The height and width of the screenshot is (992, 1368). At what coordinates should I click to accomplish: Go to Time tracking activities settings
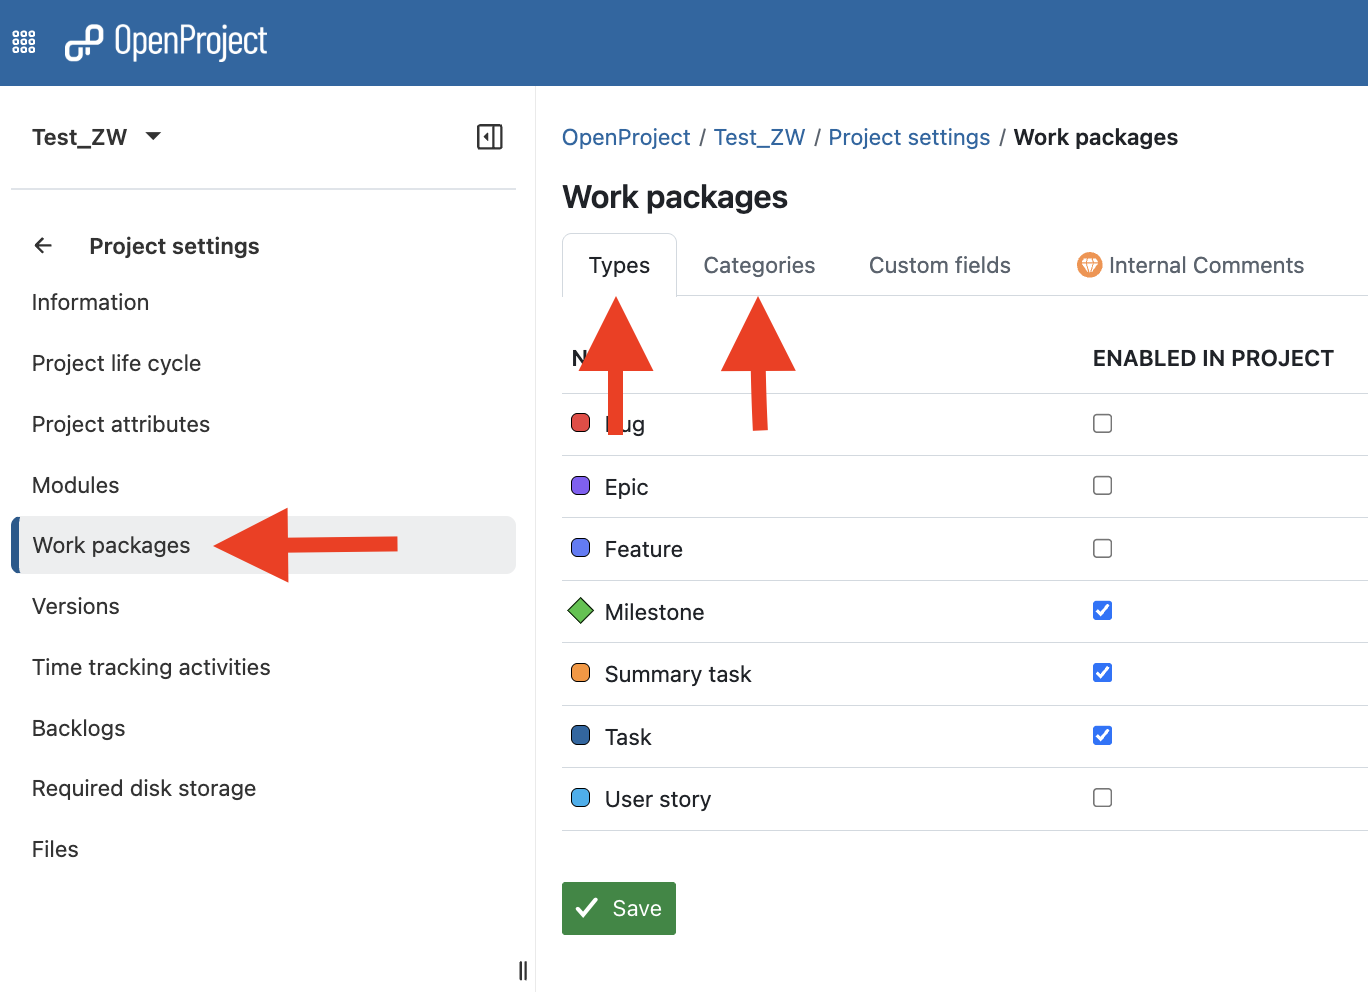tap(151, 667)
